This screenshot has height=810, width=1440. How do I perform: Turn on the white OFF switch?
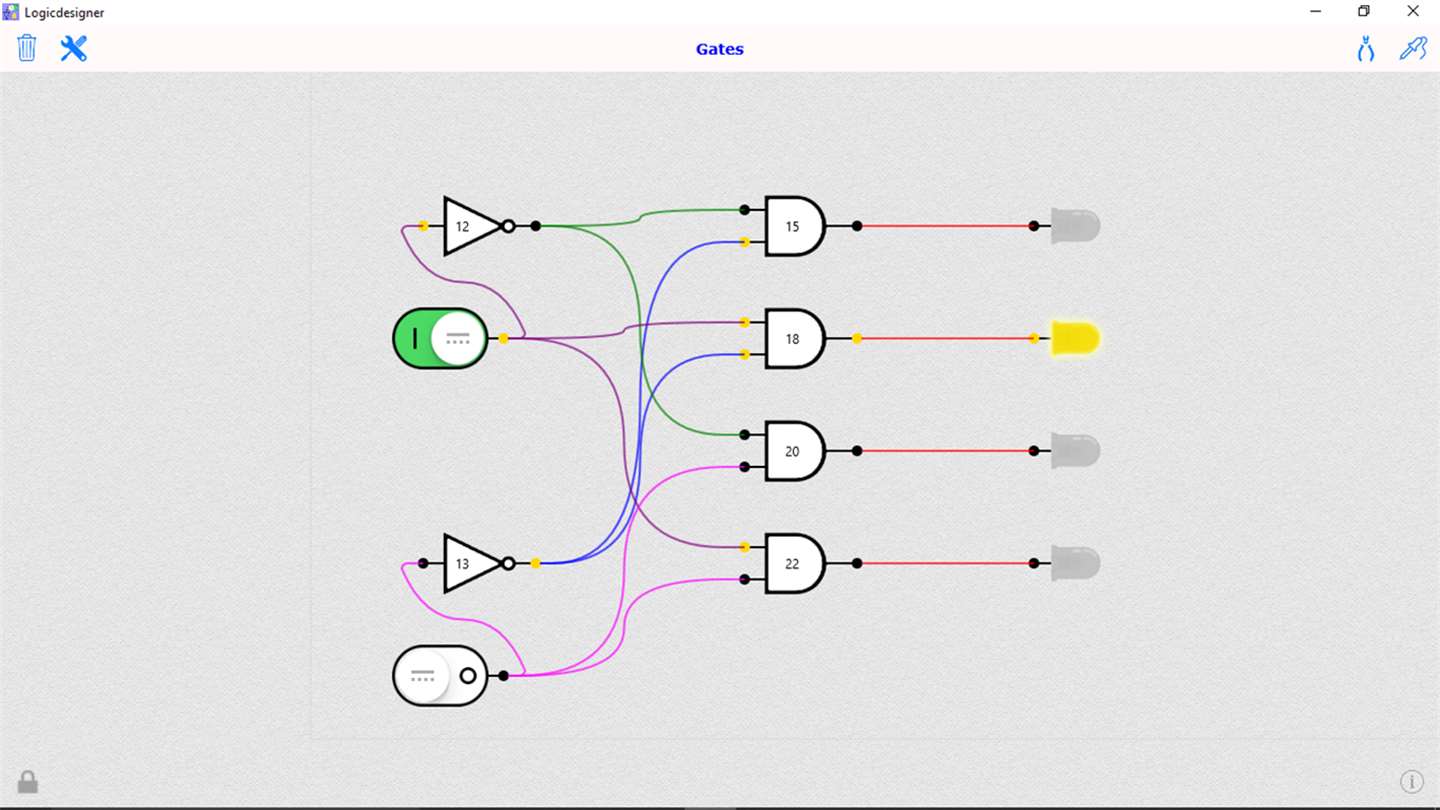440,676
